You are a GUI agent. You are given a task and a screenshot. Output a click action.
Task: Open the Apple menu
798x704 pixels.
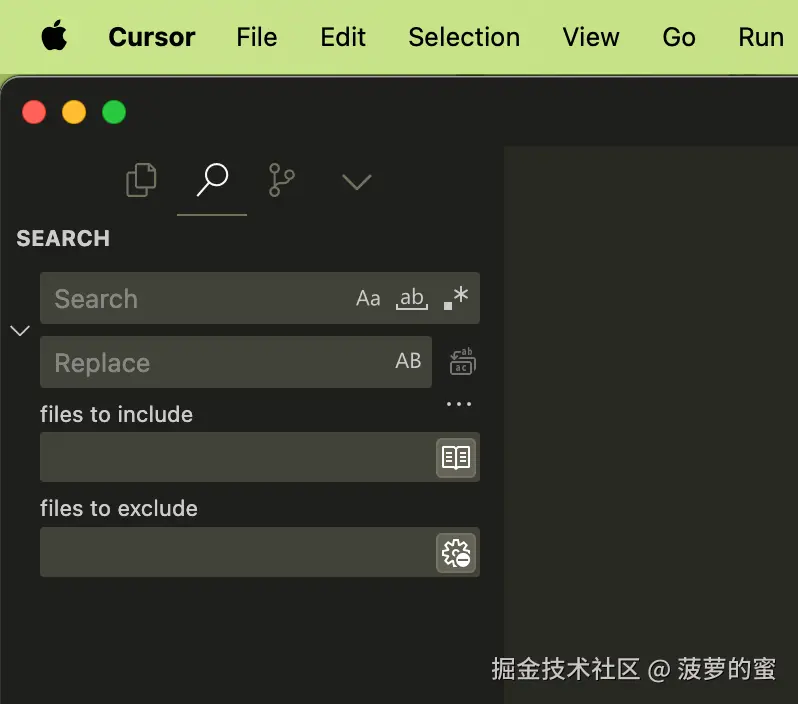coord(54,36)
